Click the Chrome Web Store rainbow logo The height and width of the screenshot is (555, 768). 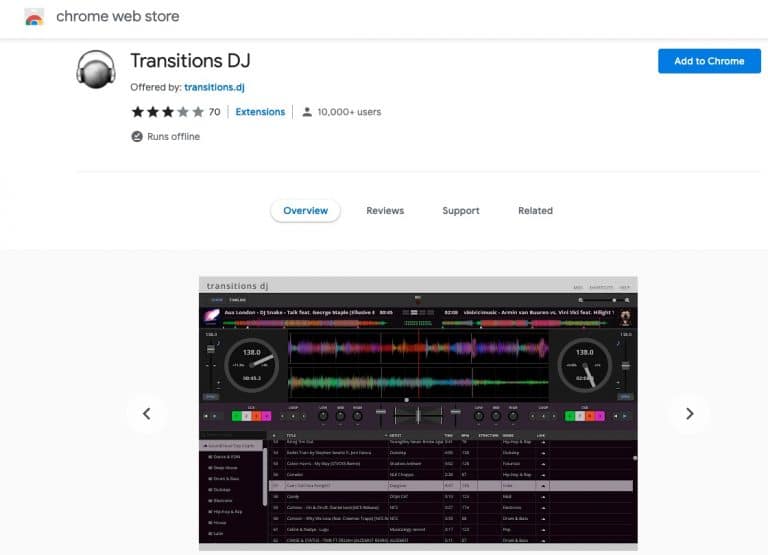(34, 17)
